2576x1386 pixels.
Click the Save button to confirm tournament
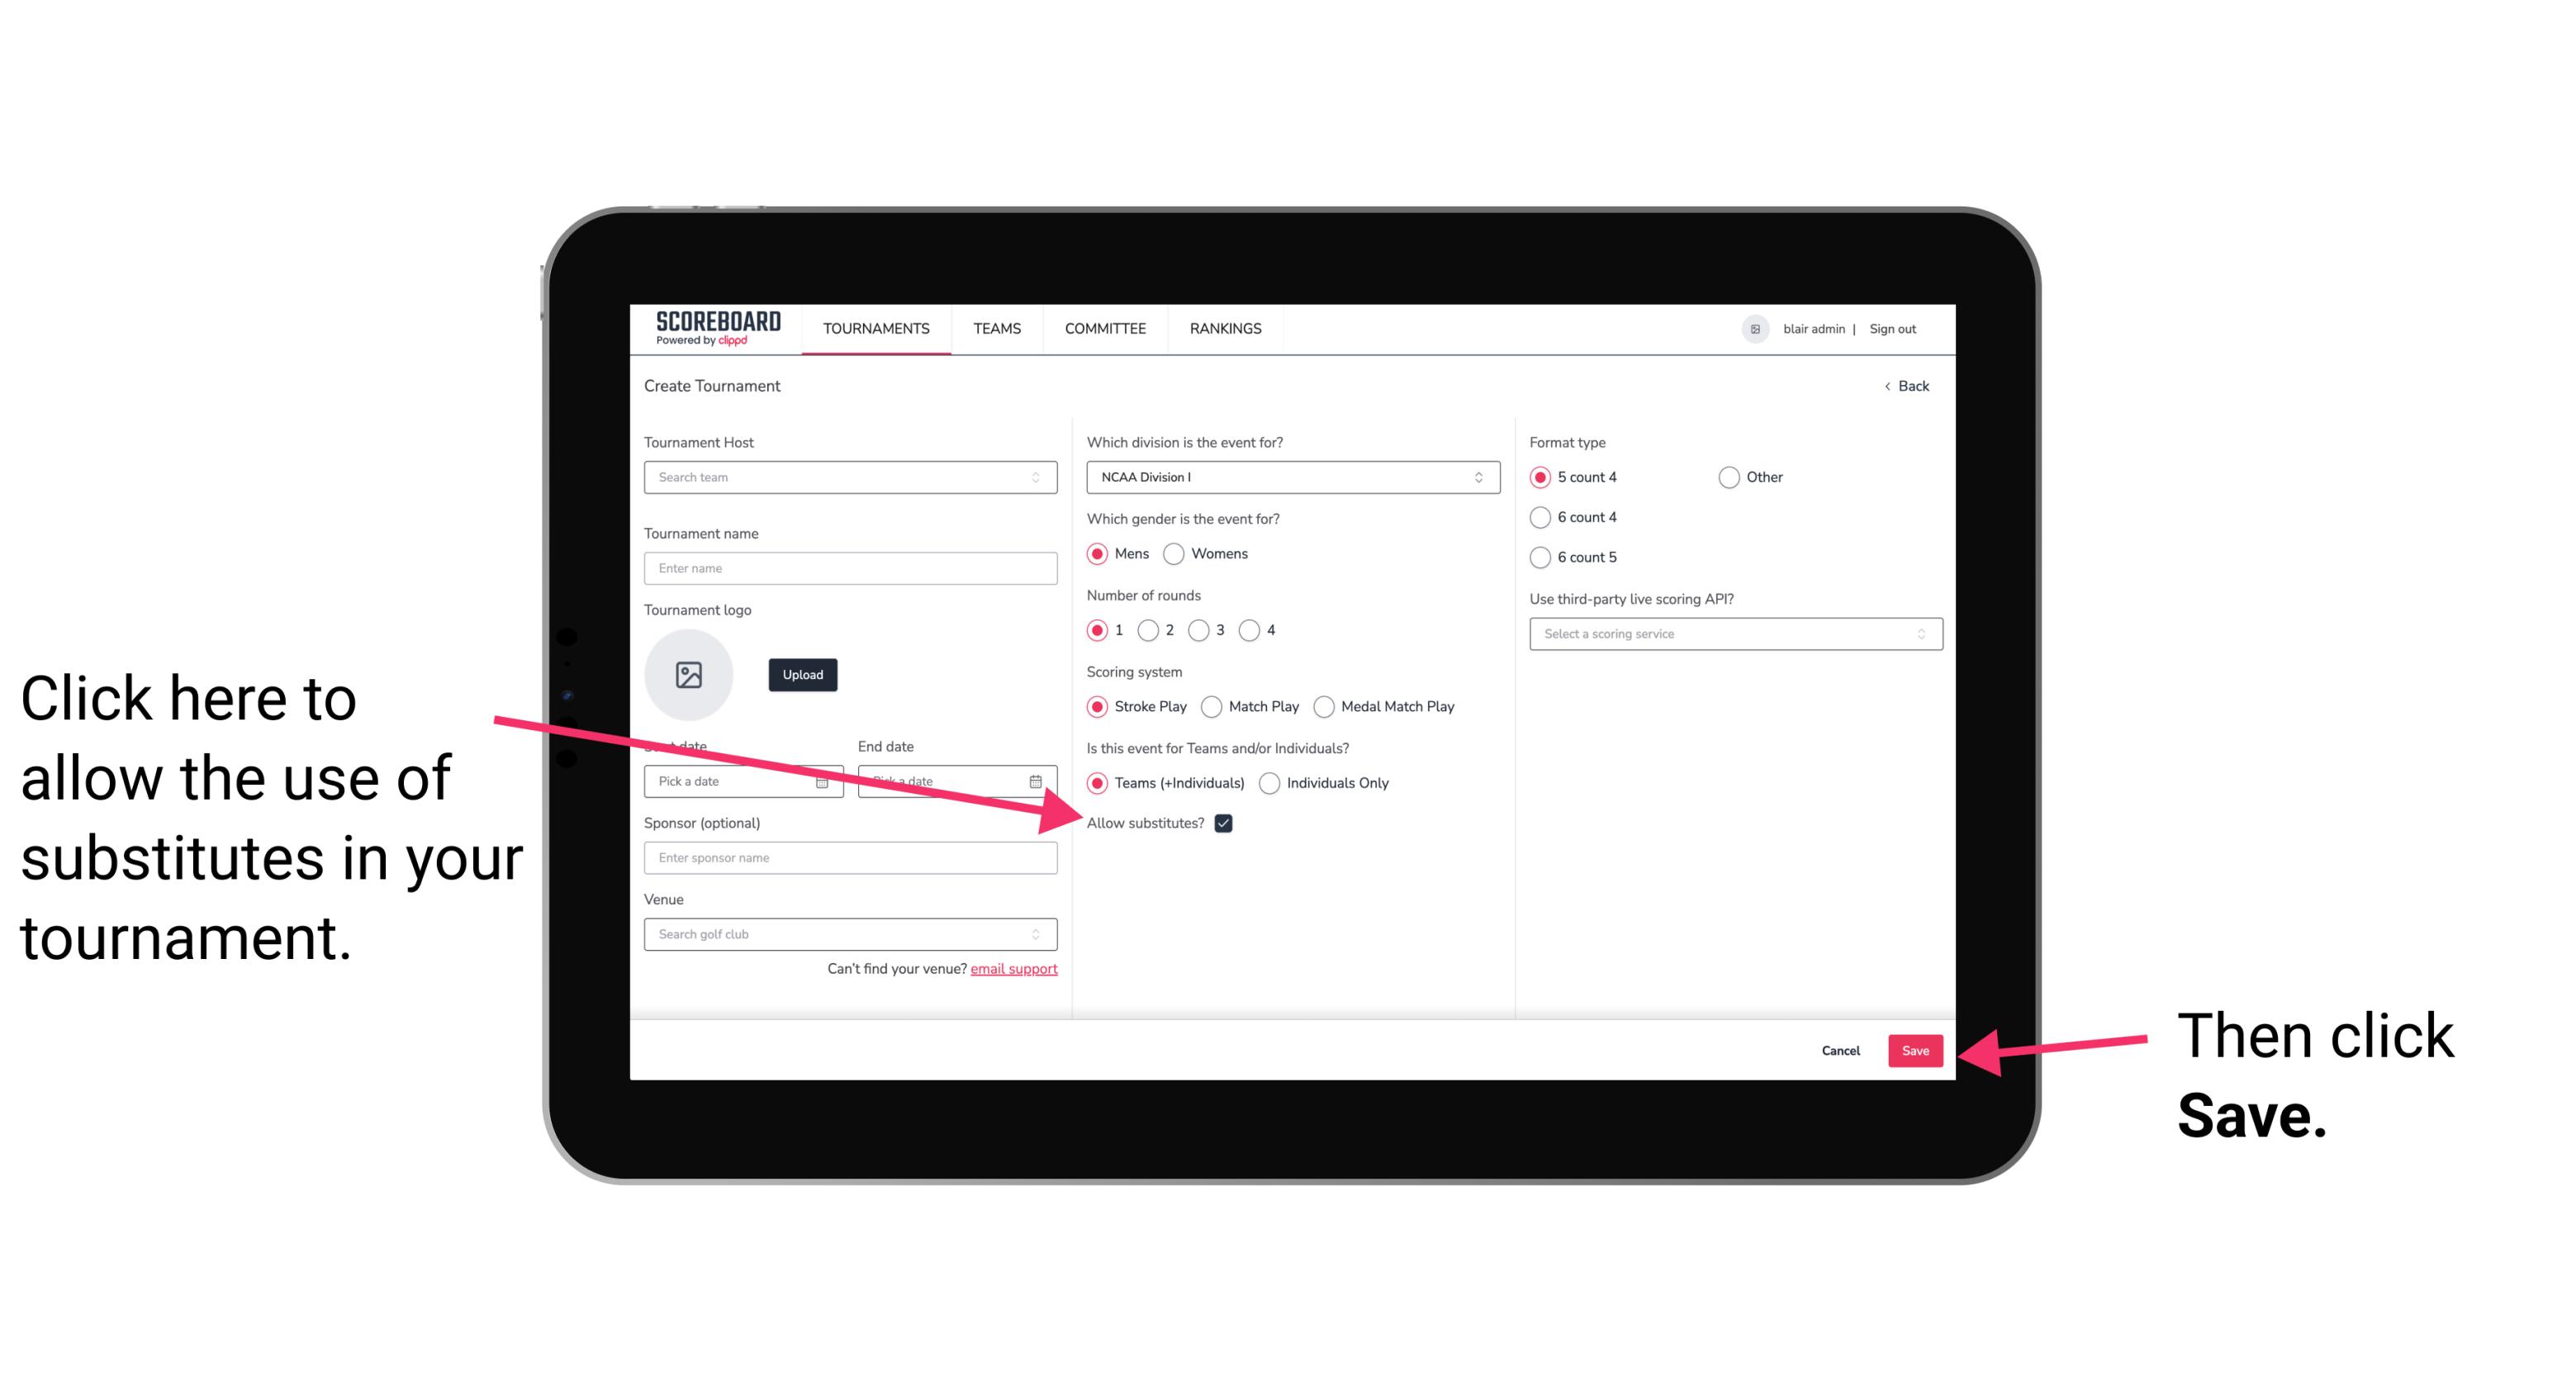[x=1916, y=1048]
